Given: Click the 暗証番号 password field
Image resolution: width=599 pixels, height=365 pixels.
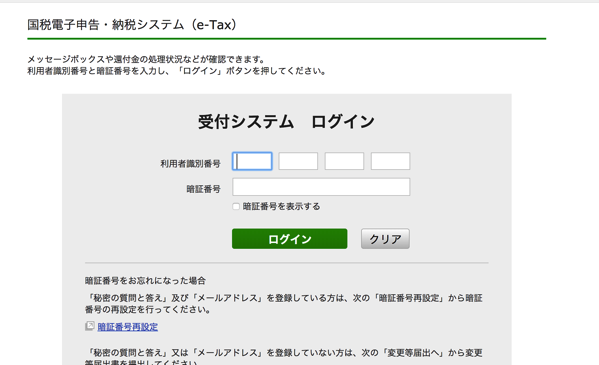Looking at the screenshot, I should click(321, 187).
